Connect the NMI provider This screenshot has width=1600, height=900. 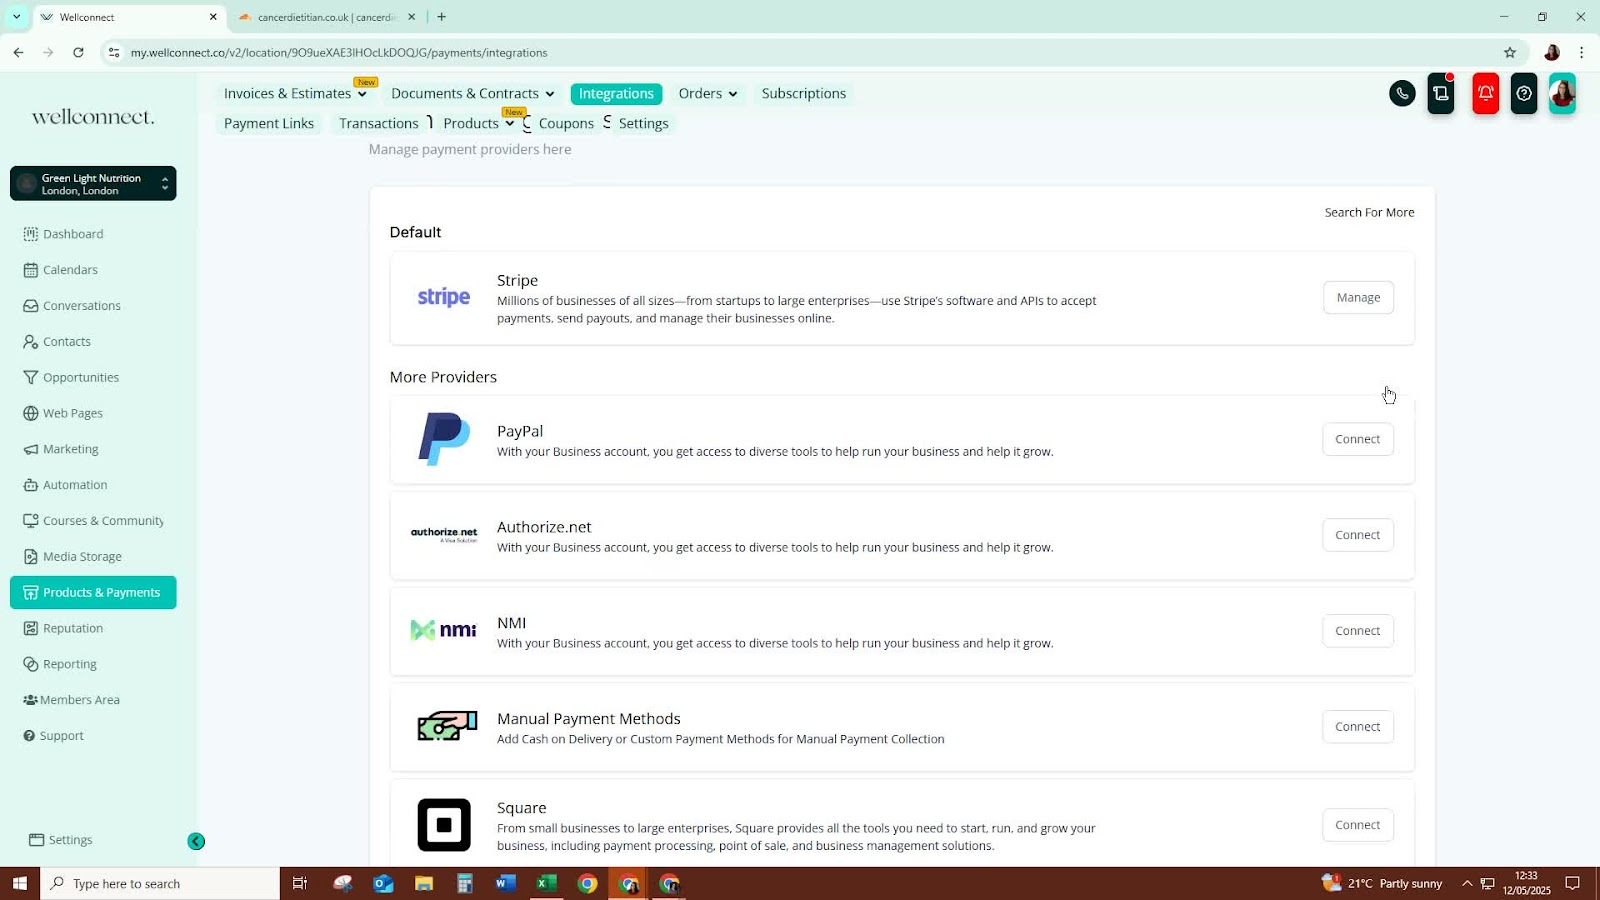(1357, 631)
